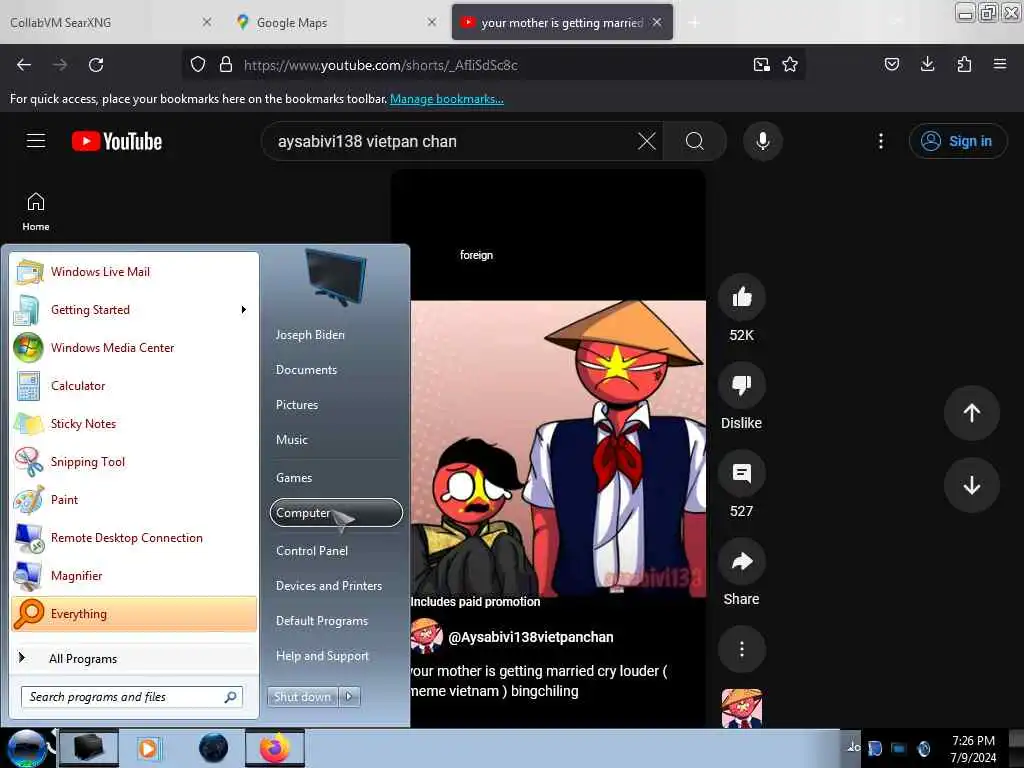Open Remote Desktop Connection
Screen dimensions: 1024x768
pyautogui.click(x=134, y=537)
